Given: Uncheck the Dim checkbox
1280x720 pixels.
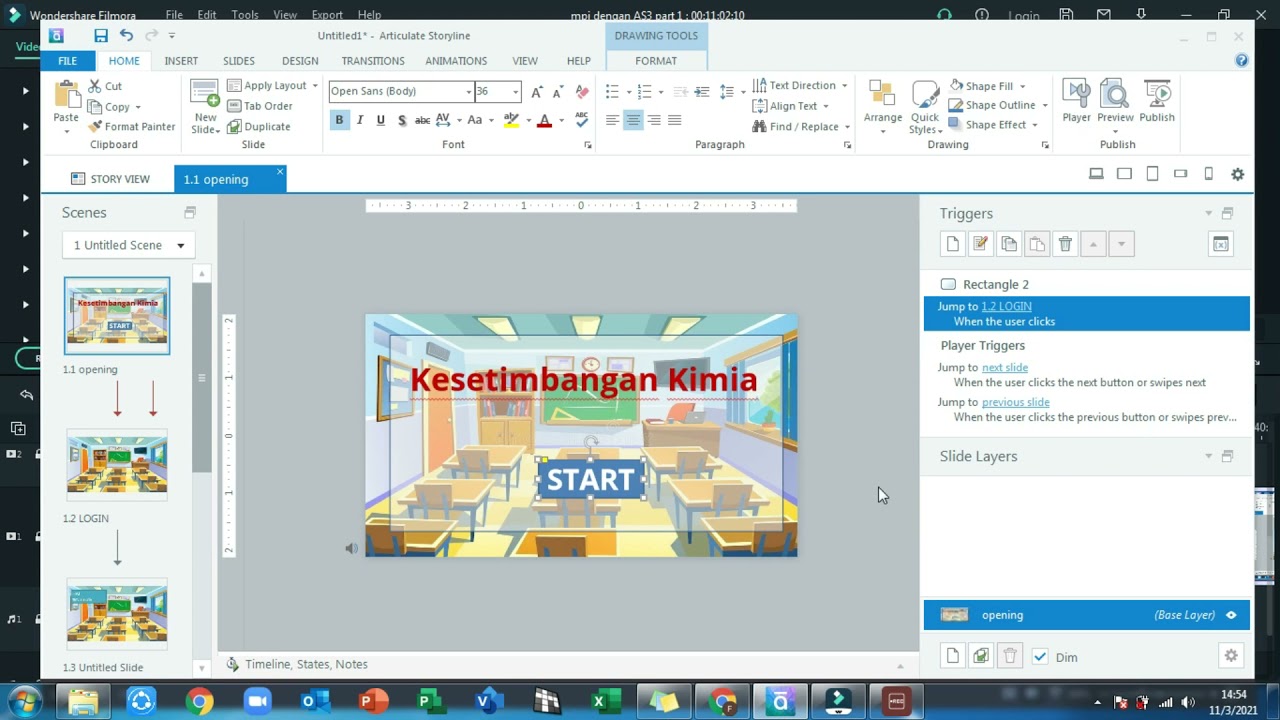Looking at the screenshot, I should (1040, 657).
